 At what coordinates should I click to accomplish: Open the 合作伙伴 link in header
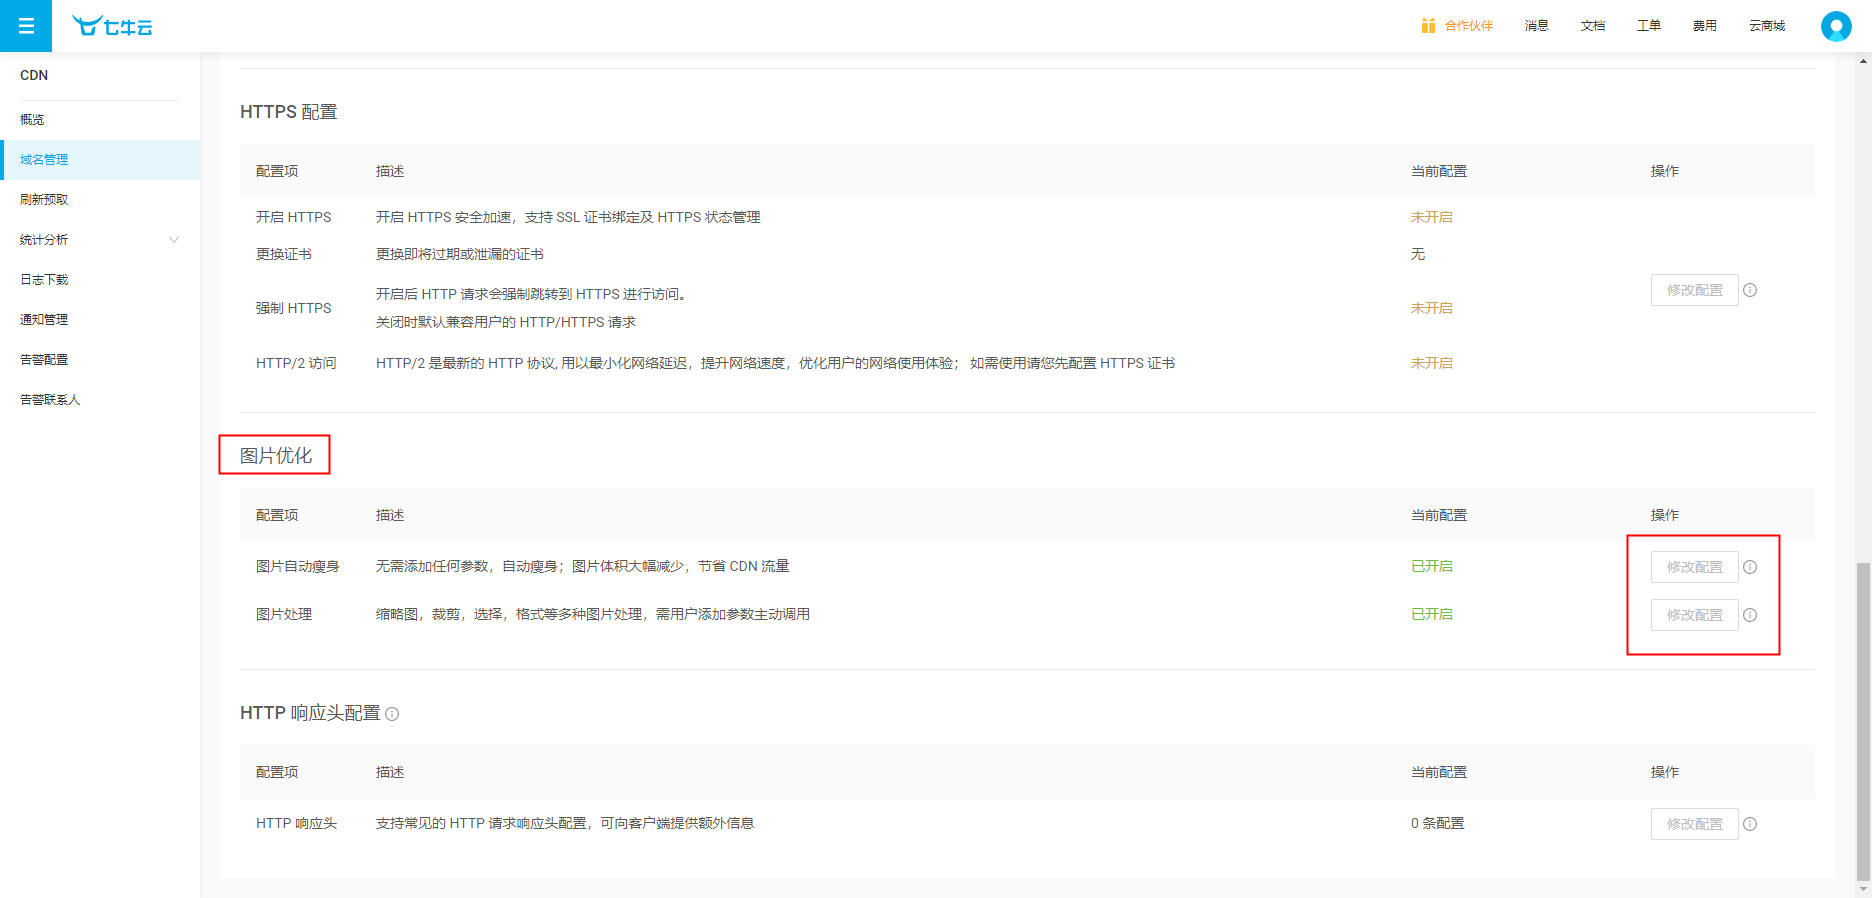1468,26
